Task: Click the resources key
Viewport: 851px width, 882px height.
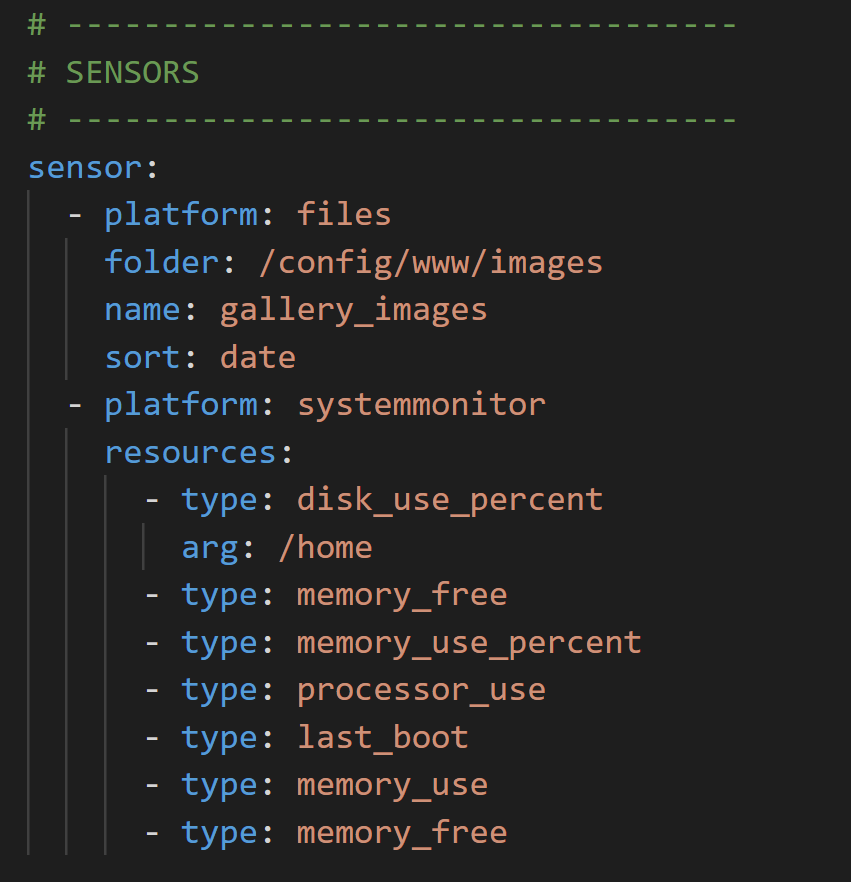Action: pyautogui.click(x=190, y=452)
